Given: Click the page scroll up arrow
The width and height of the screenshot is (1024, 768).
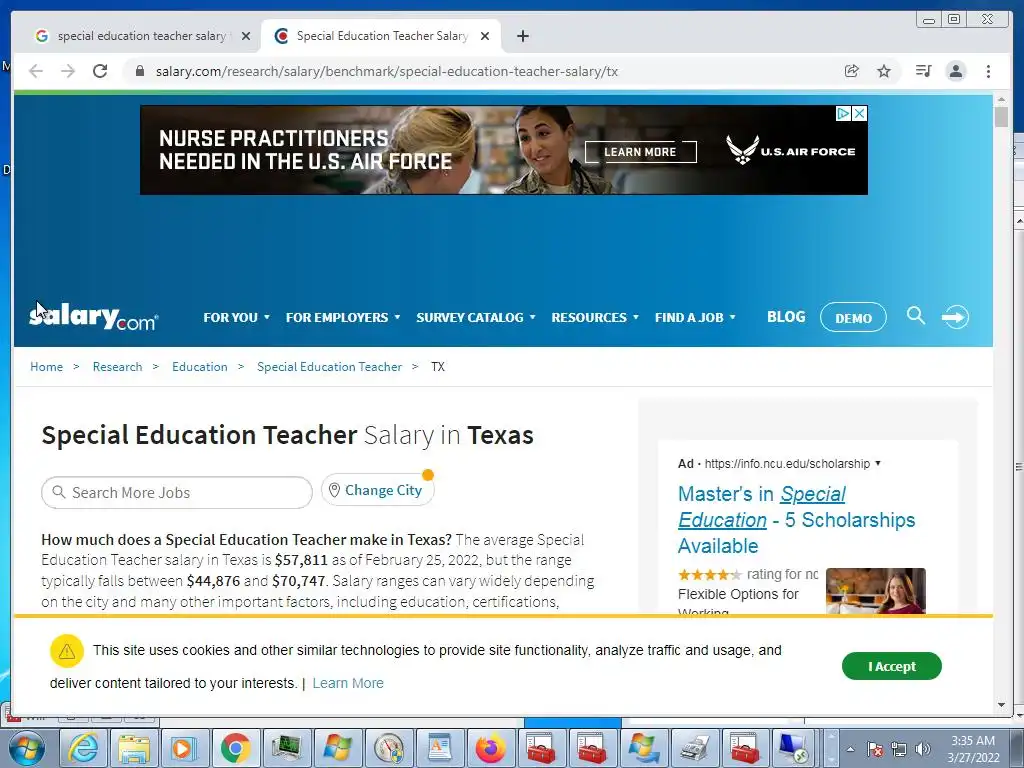Looking at the screenshot, I should click(1001, 99).
